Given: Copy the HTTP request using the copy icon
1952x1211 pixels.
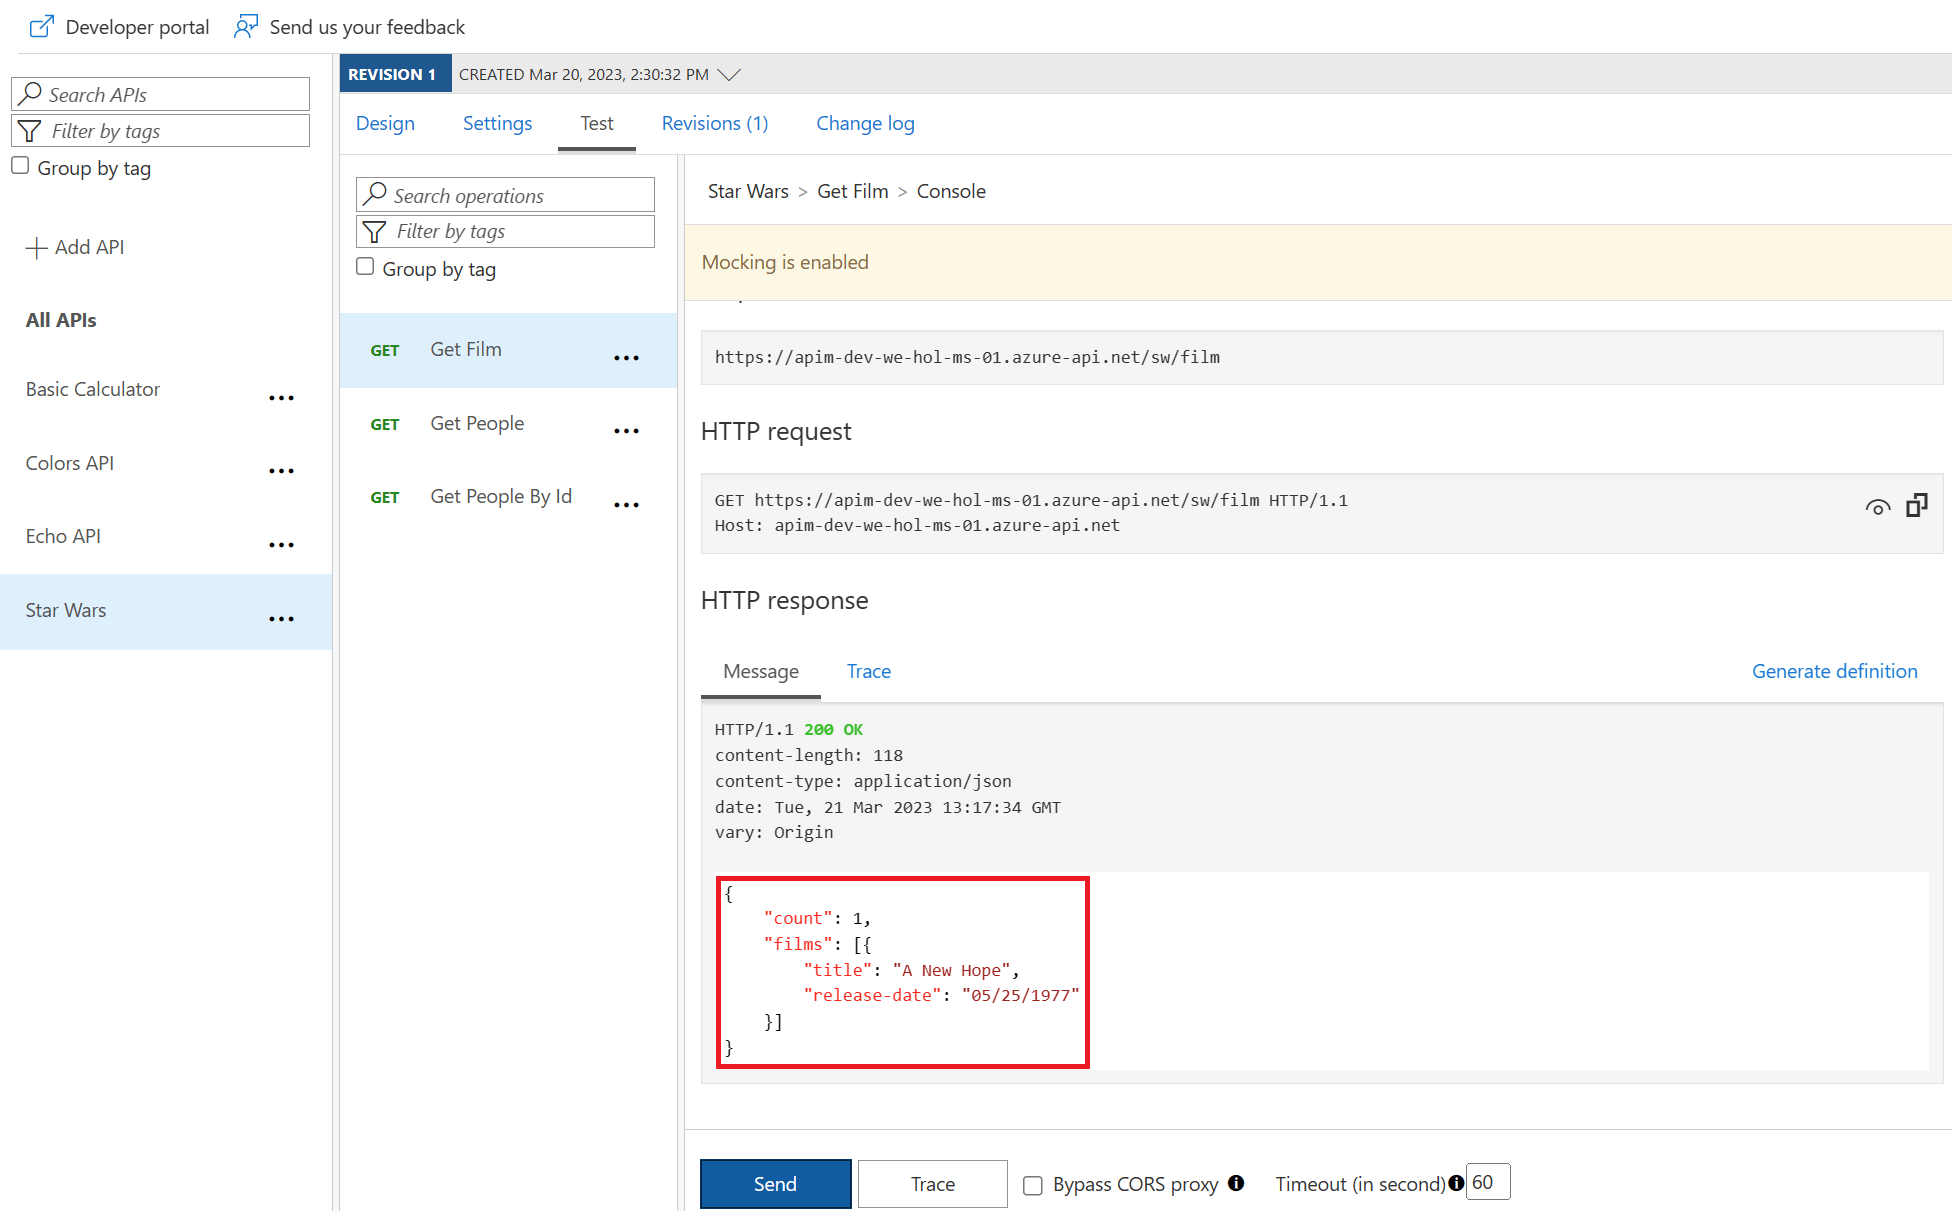Looking at the screenshot, I should pos(1917,506).
